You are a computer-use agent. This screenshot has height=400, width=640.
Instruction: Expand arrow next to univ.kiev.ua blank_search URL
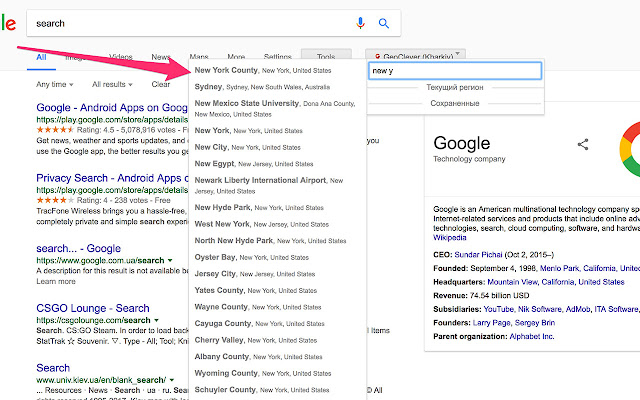(x=172, y=380)
